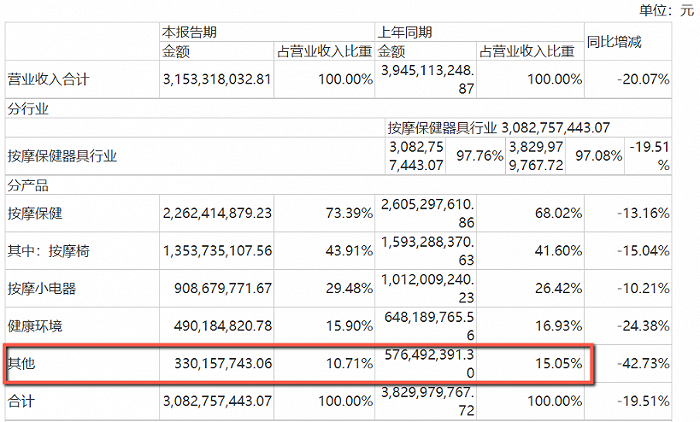Click the 按摩保健 row label
This screenshot has height=422, width=700.
pos(36,212)
